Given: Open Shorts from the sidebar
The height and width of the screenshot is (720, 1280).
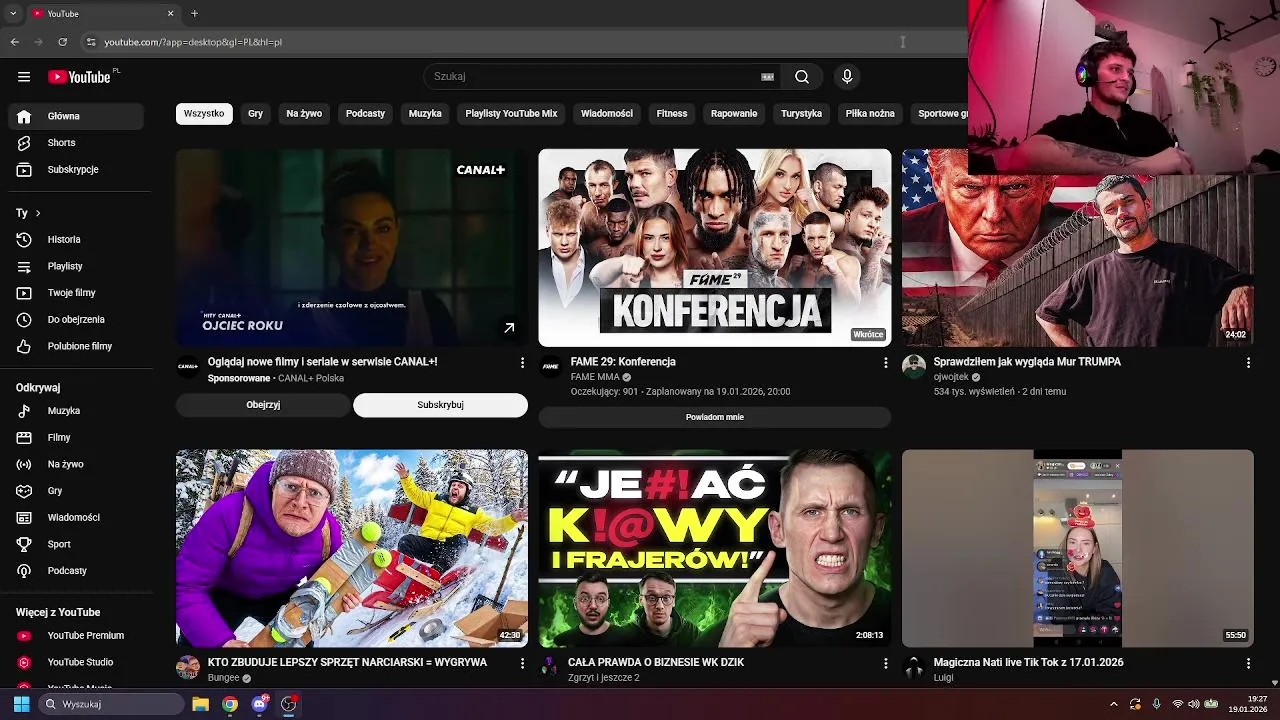Looking at the screenshot, I should point(76,143).
